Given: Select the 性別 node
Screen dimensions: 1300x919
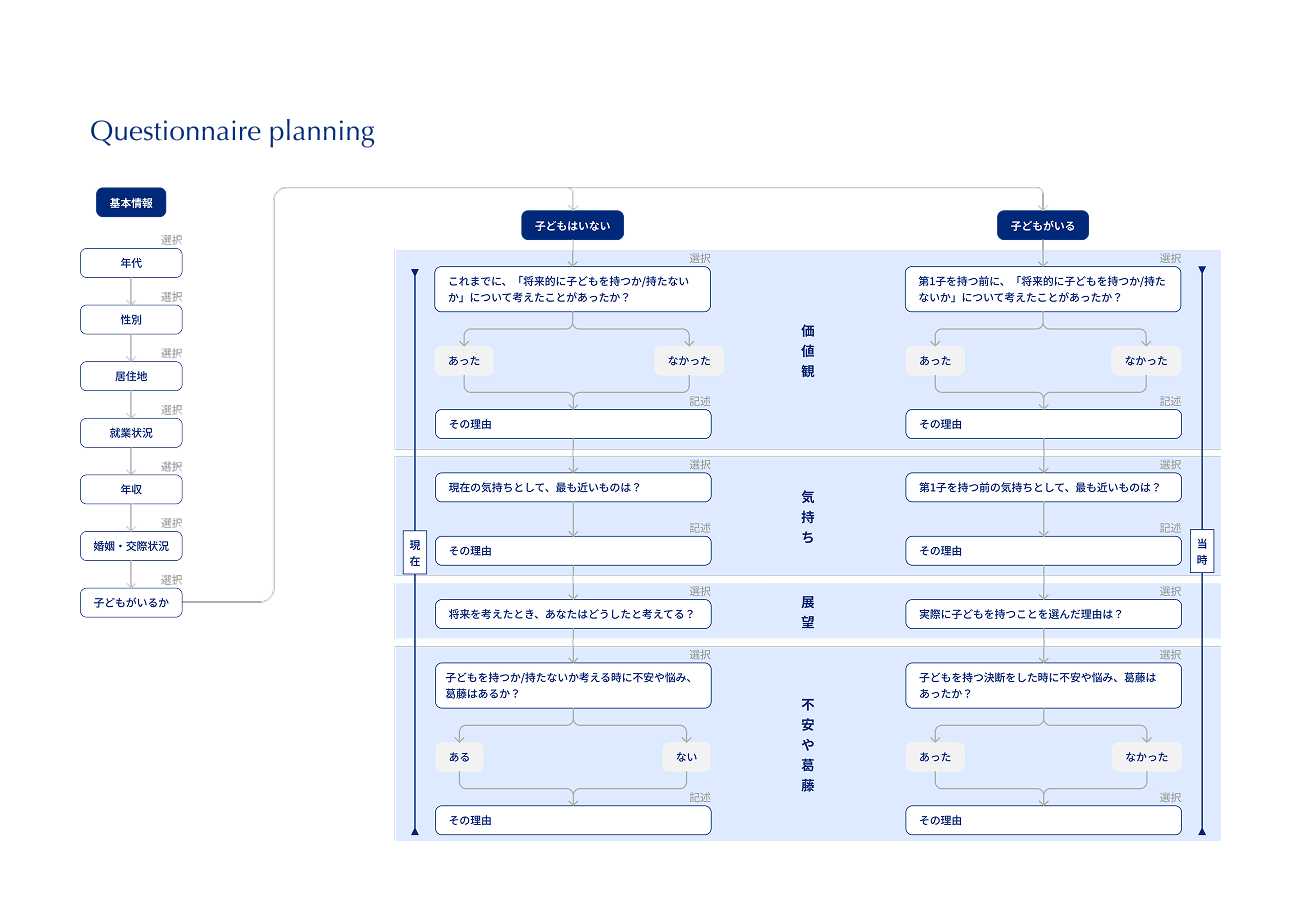Looking at the screenshot, I should pos(131,320).
